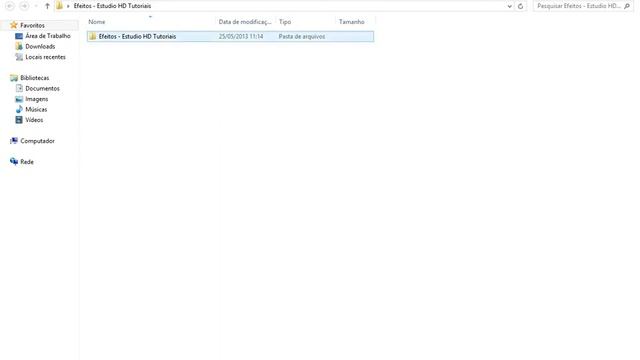
Task: Refresh the current folder view
Action: point(520,6)
